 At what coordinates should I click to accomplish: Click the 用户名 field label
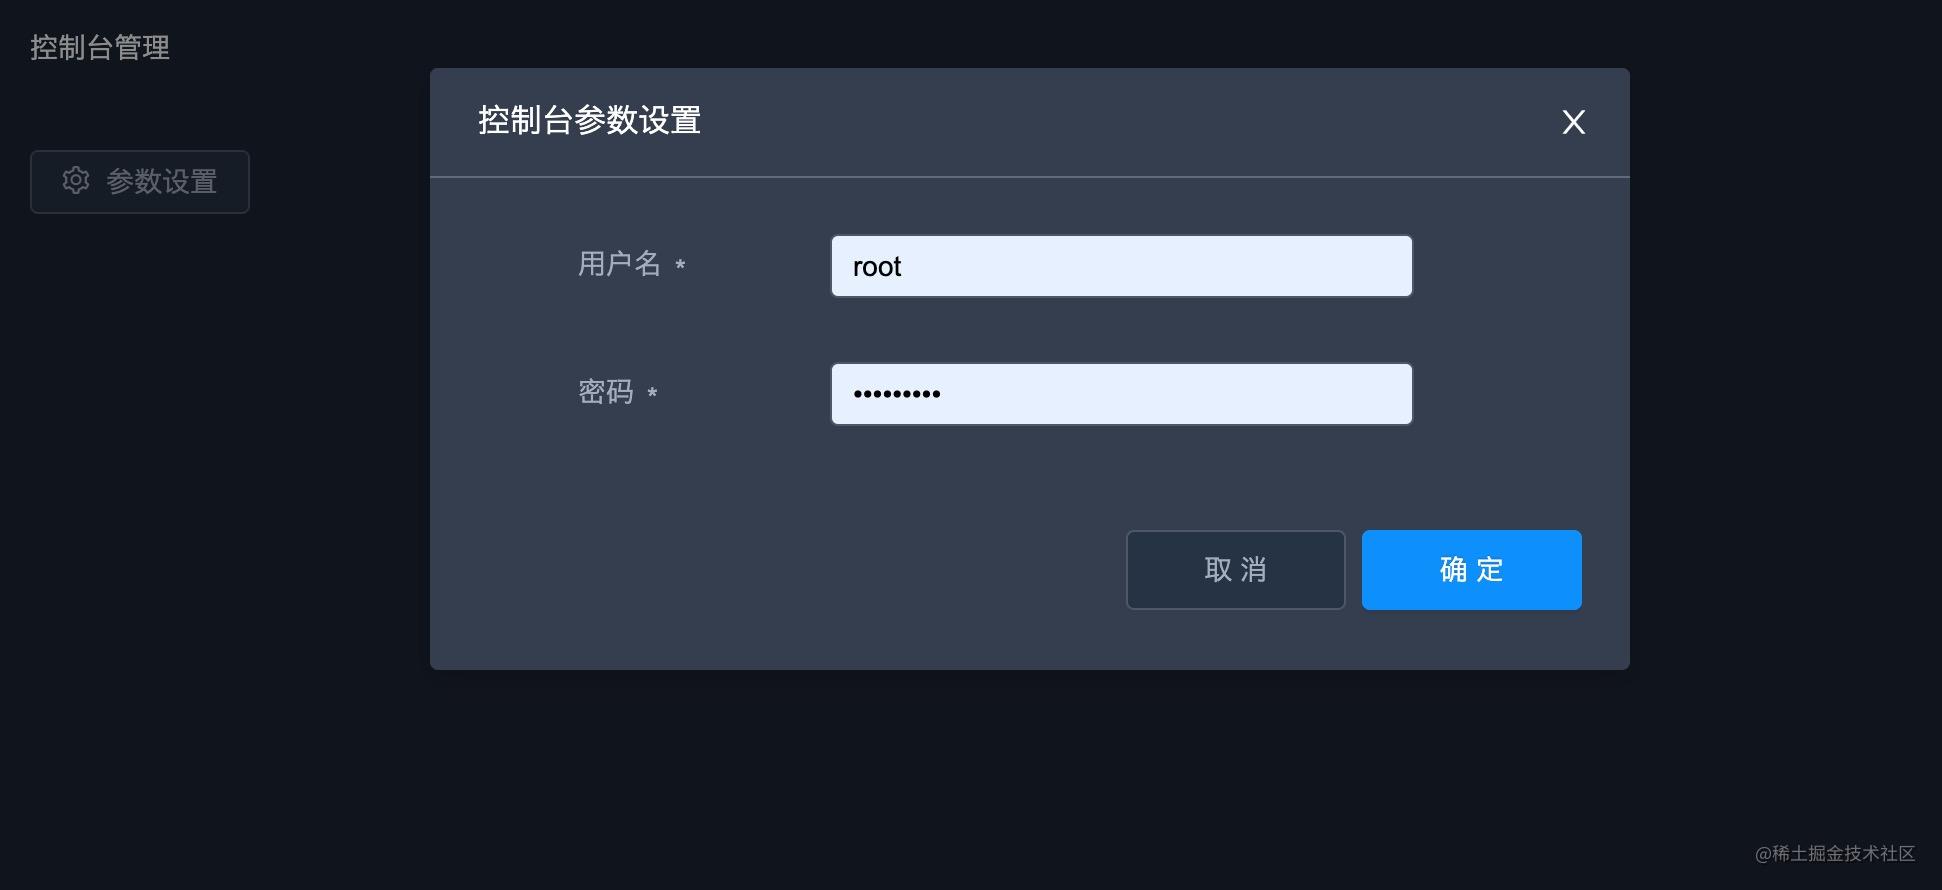click(x=618, y=263)
